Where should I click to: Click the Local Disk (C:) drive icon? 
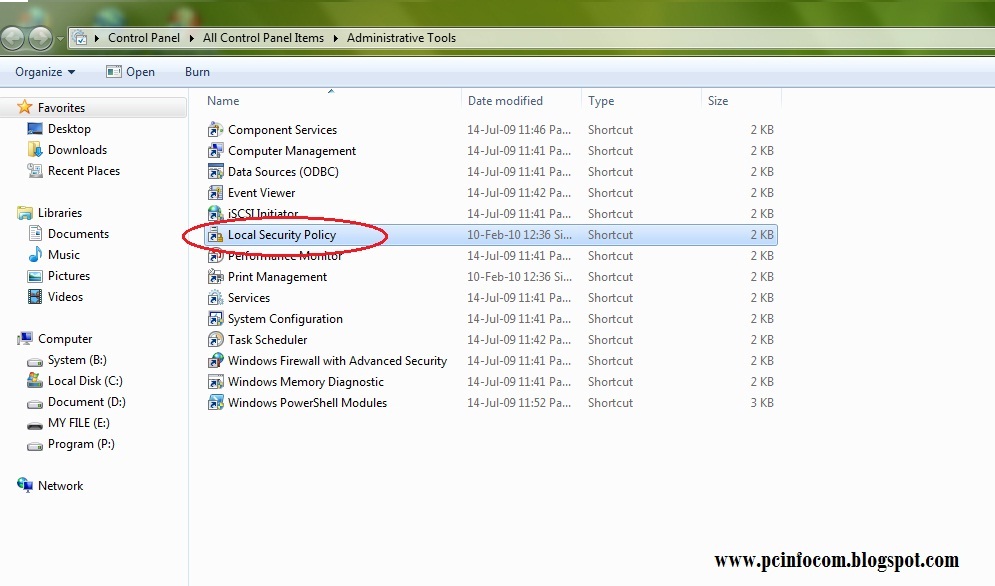pos(35,380)
